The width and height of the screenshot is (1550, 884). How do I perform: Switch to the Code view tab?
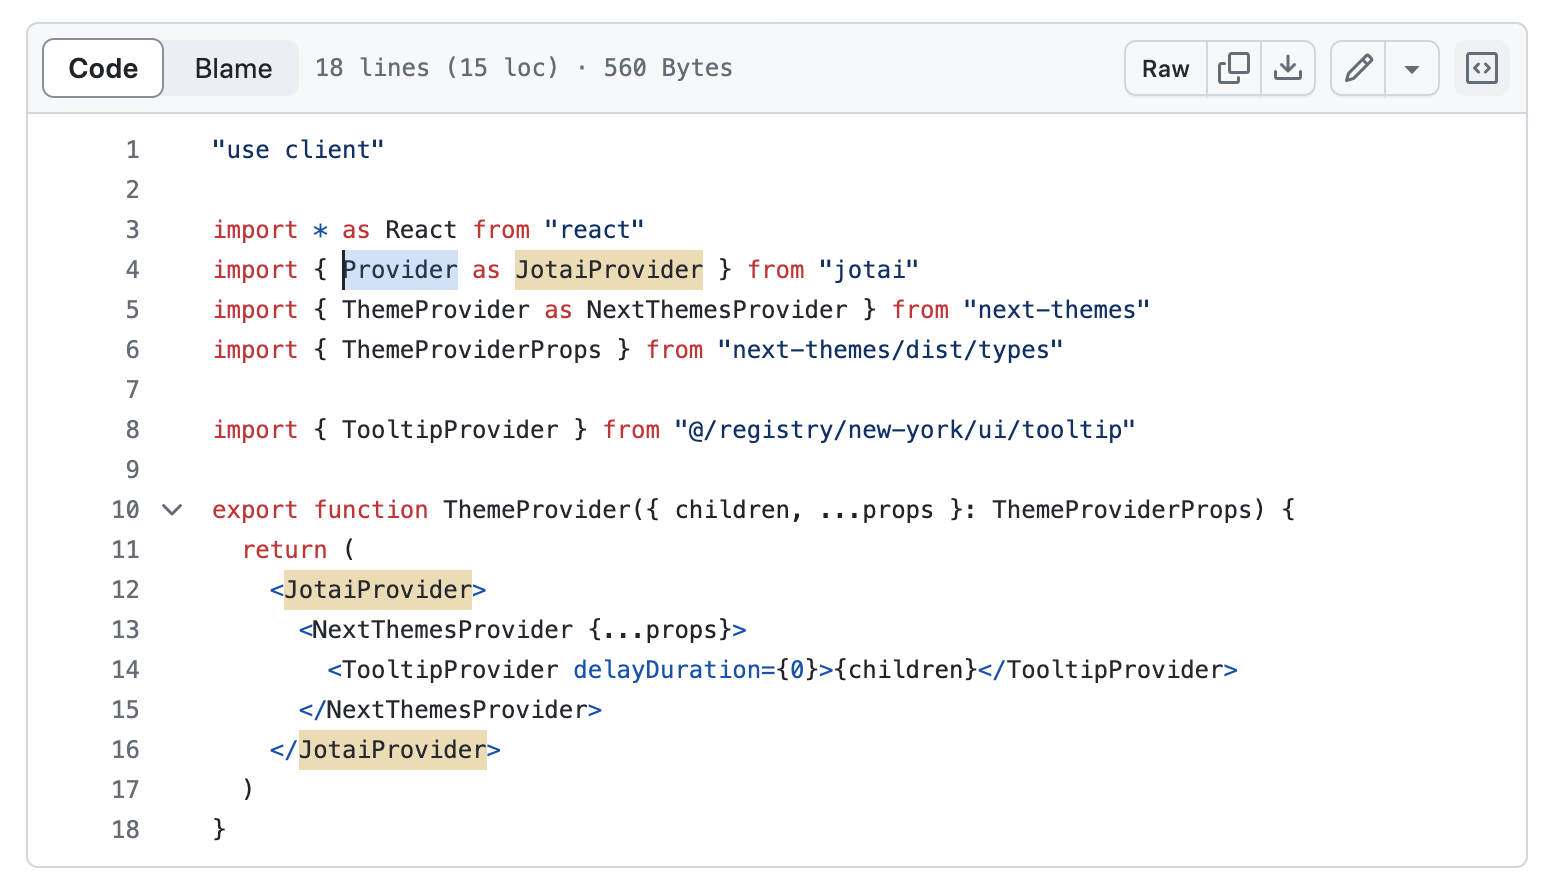click(x=103, y=68)
